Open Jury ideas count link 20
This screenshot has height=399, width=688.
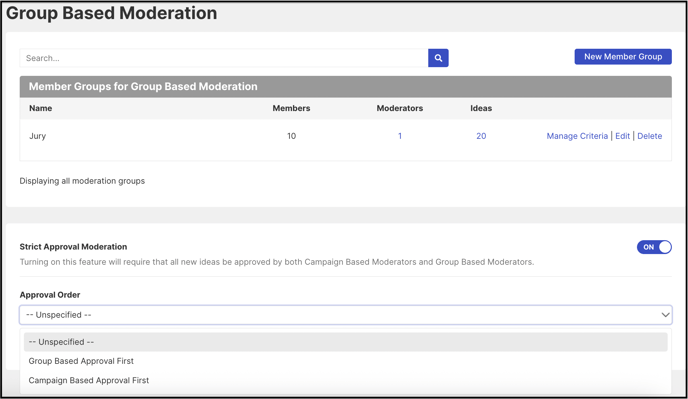pos(481,136)
